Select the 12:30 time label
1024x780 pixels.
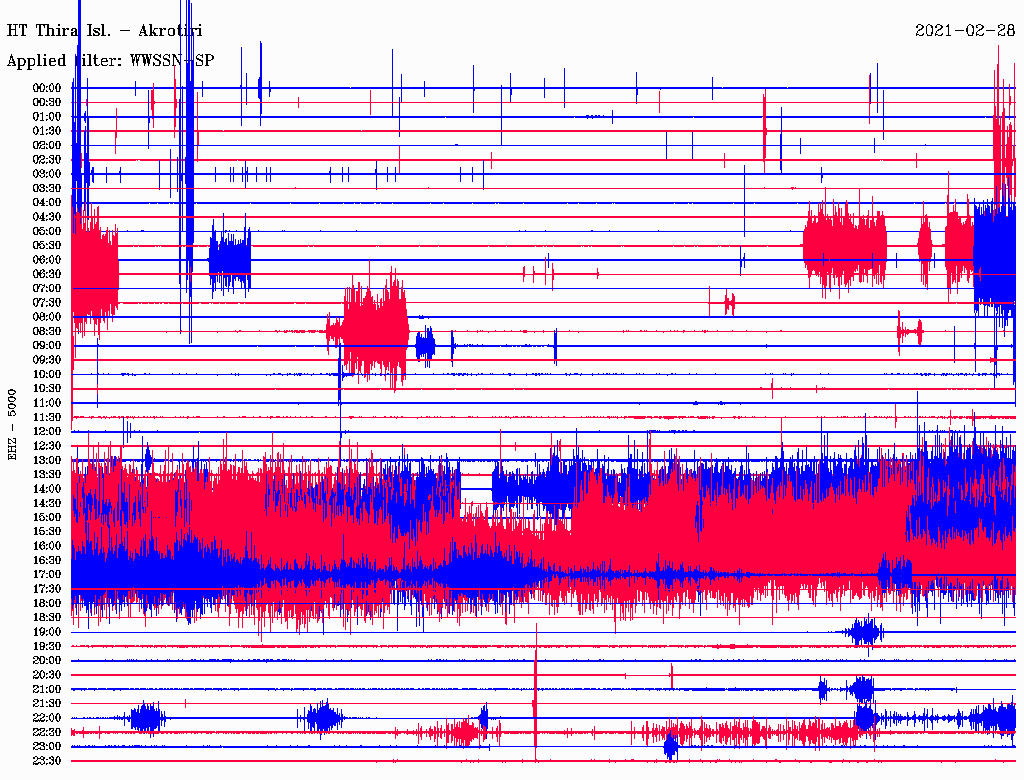point(47,446)
